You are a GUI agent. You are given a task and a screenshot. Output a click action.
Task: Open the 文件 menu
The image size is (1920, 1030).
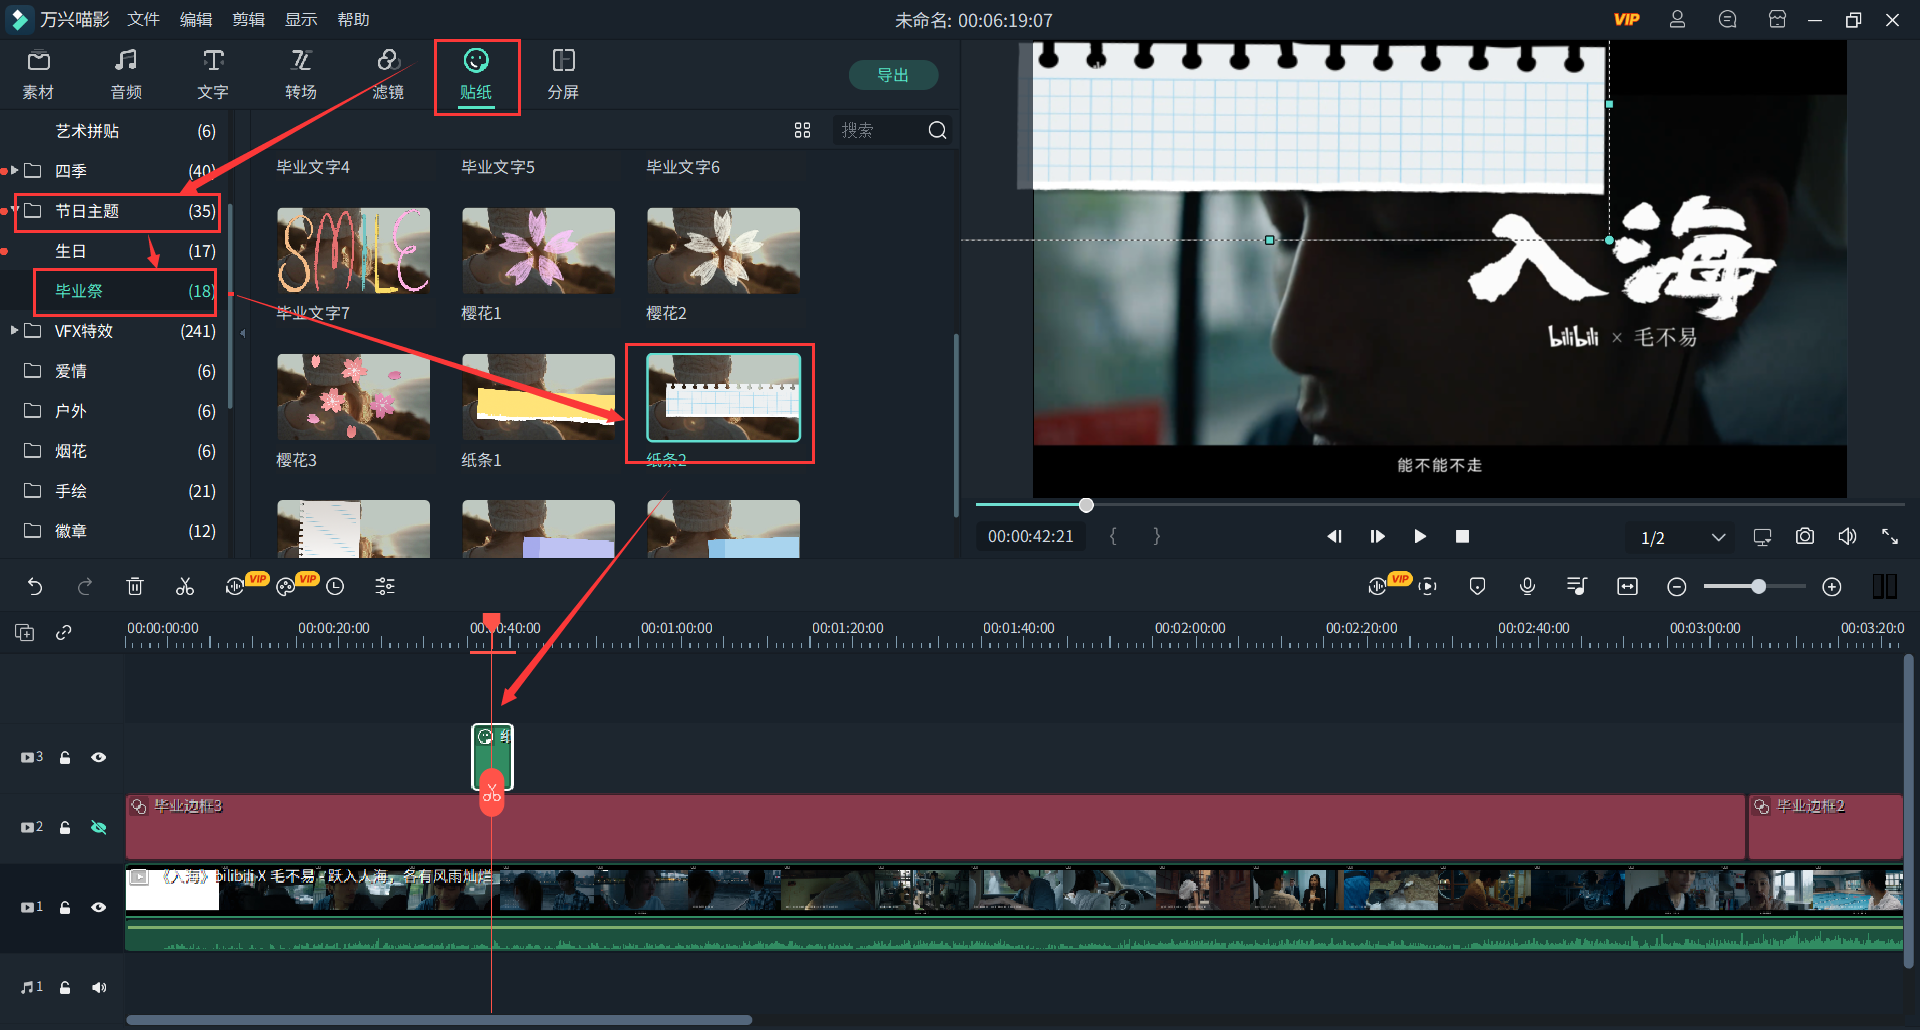(143, 20)
